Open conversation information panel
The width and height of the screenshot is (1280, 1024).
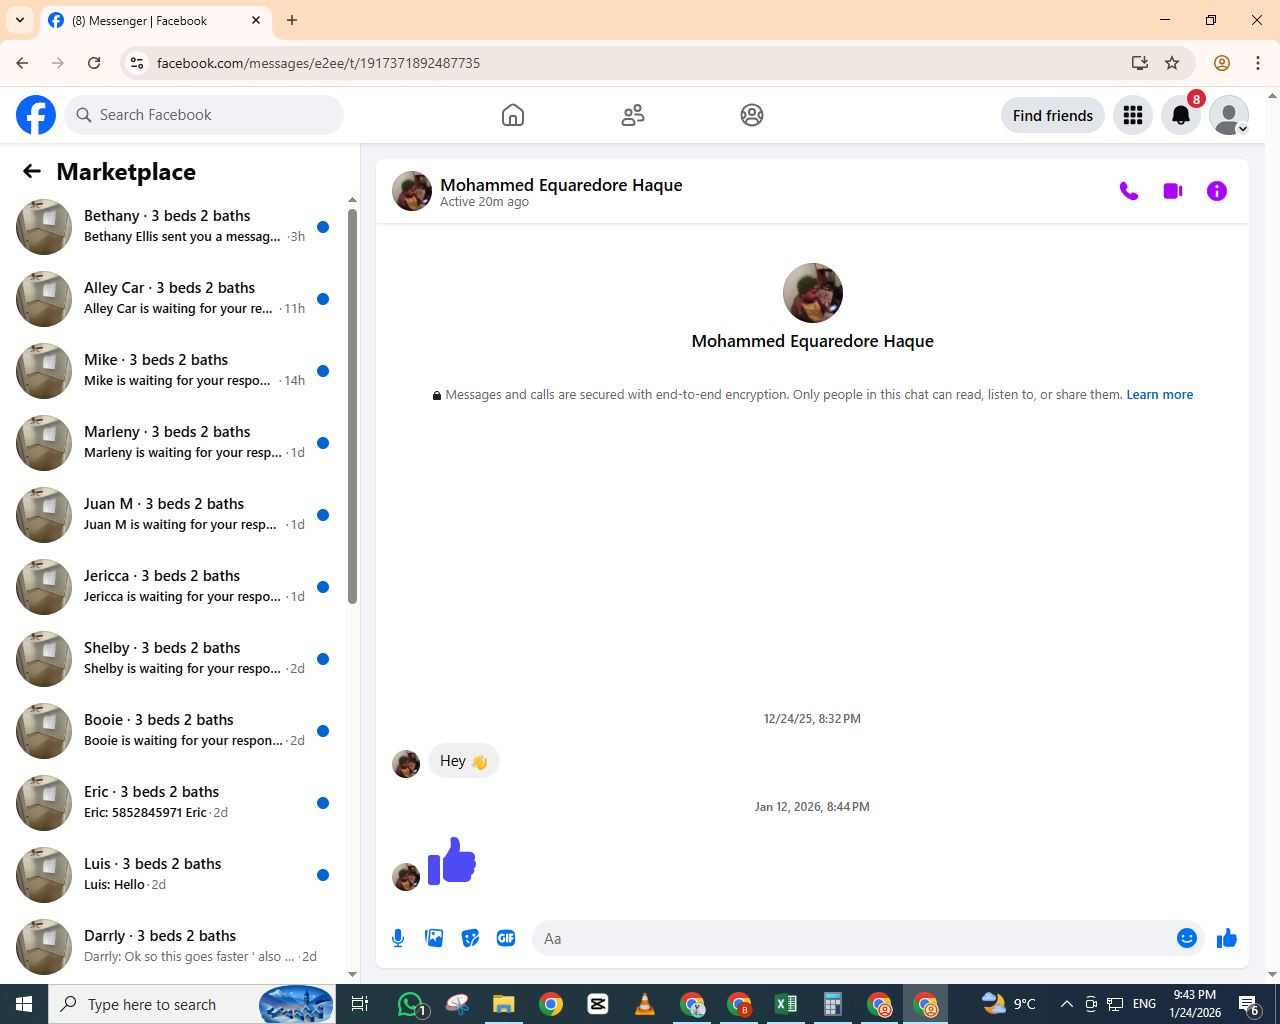(1217, 191)
